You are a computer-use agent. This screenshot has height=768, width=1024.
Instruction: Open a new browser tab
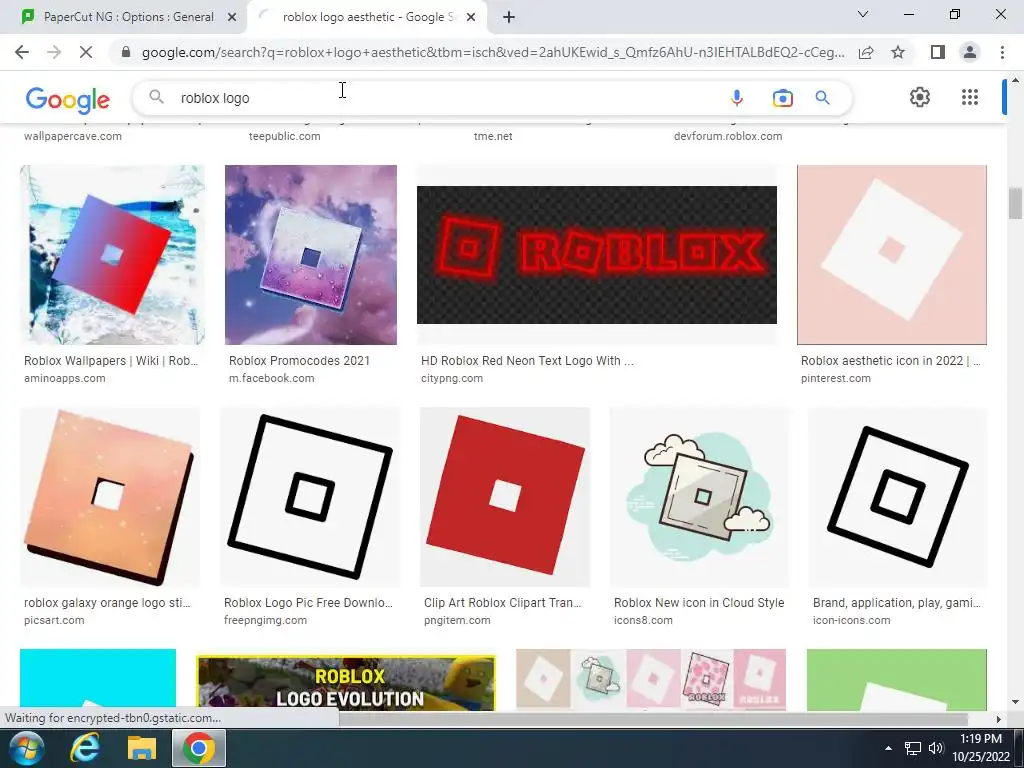click(x=509, y=17)
